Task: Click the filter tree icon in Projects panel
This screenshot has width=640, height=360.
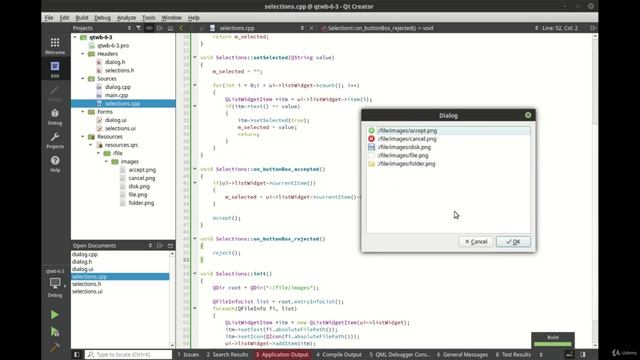Action: 139,28
